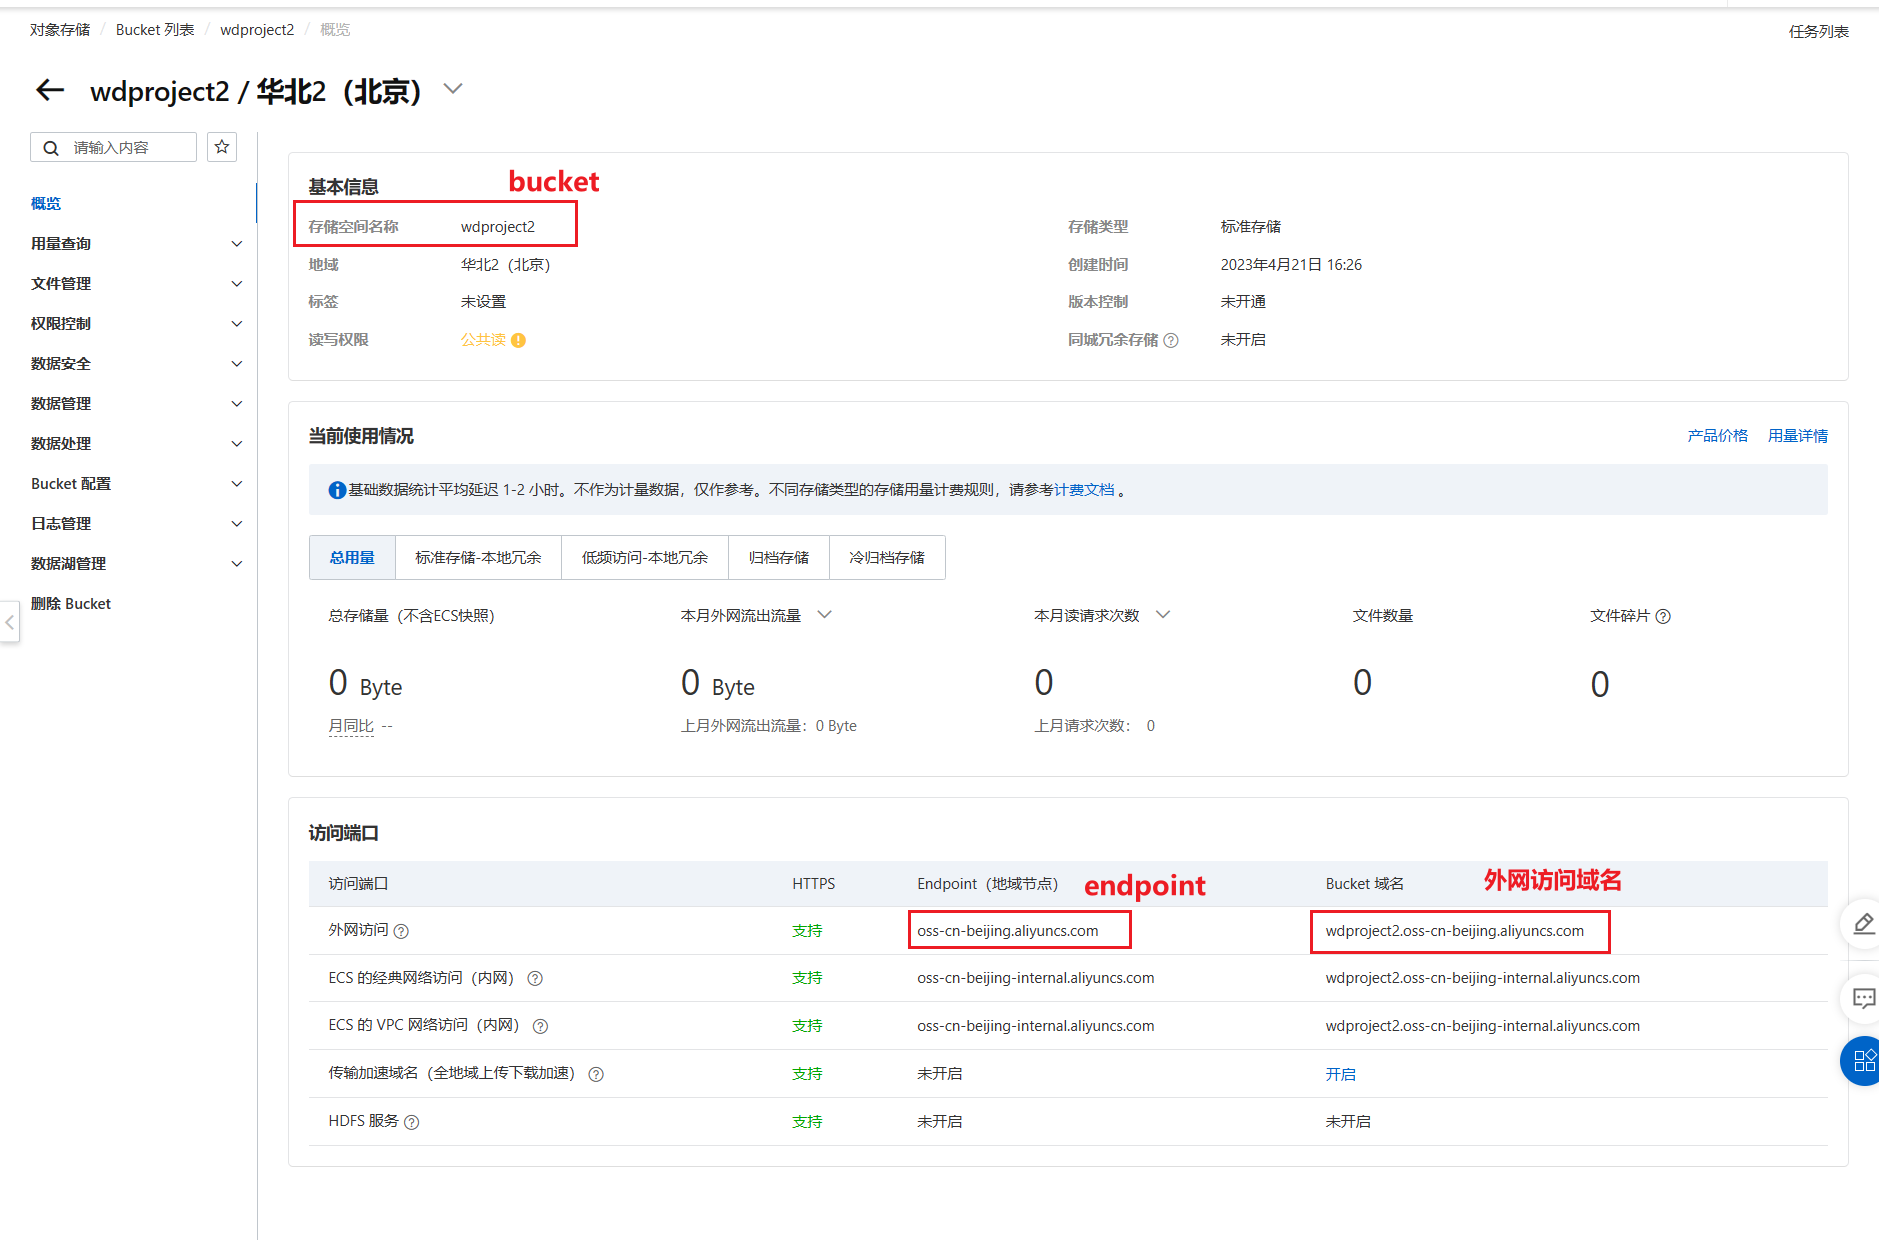
Task: Go to Bucket 列表 breadcrumb
Action: tap(155, 30)
